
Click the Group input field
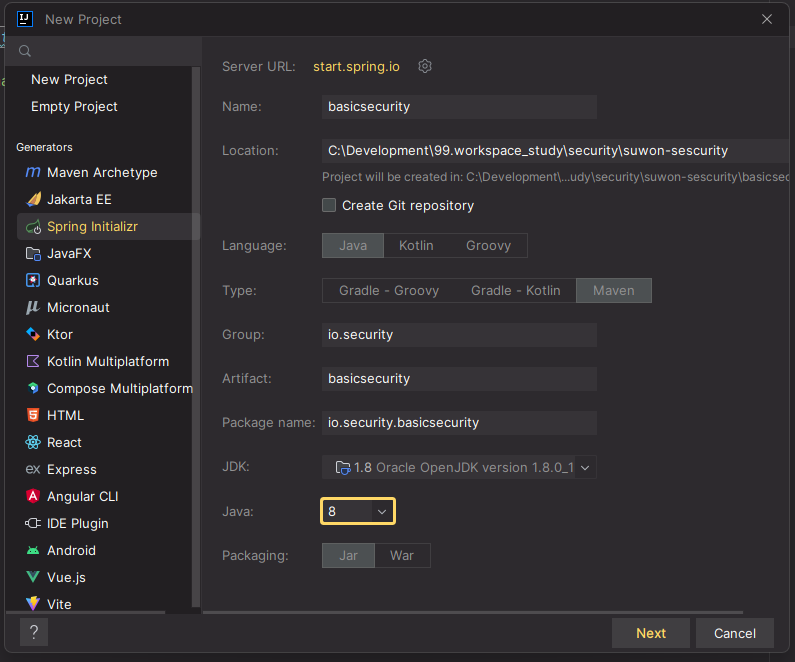(459, 335)
